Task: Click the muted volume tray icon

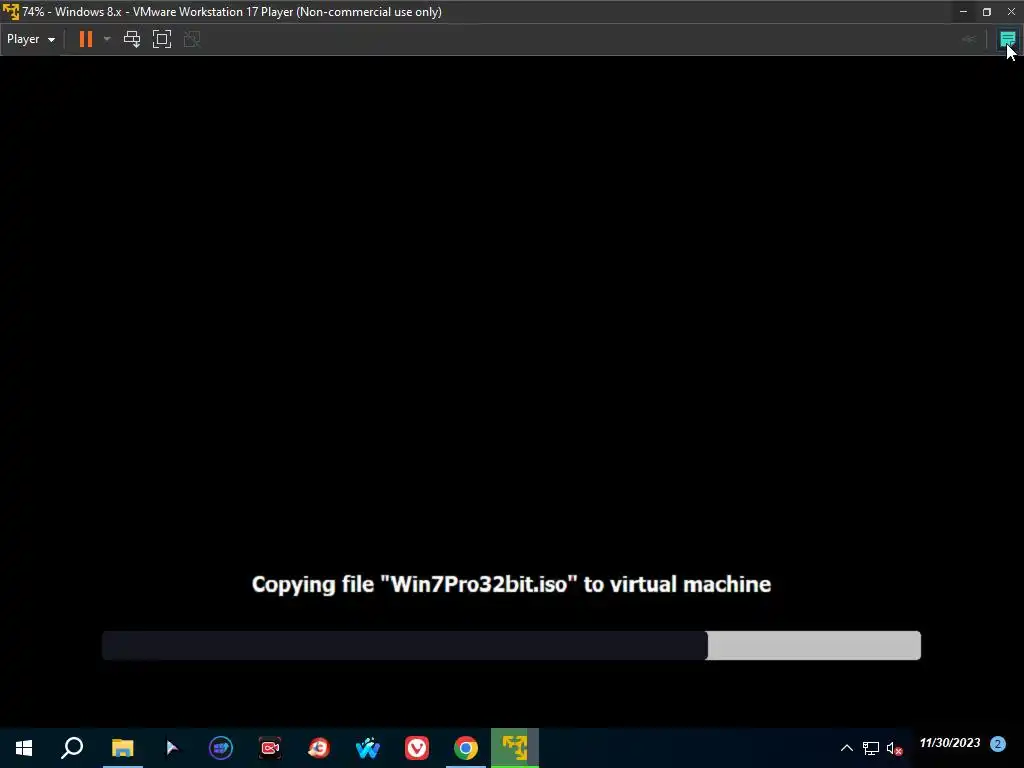Action: pos(894,748)
